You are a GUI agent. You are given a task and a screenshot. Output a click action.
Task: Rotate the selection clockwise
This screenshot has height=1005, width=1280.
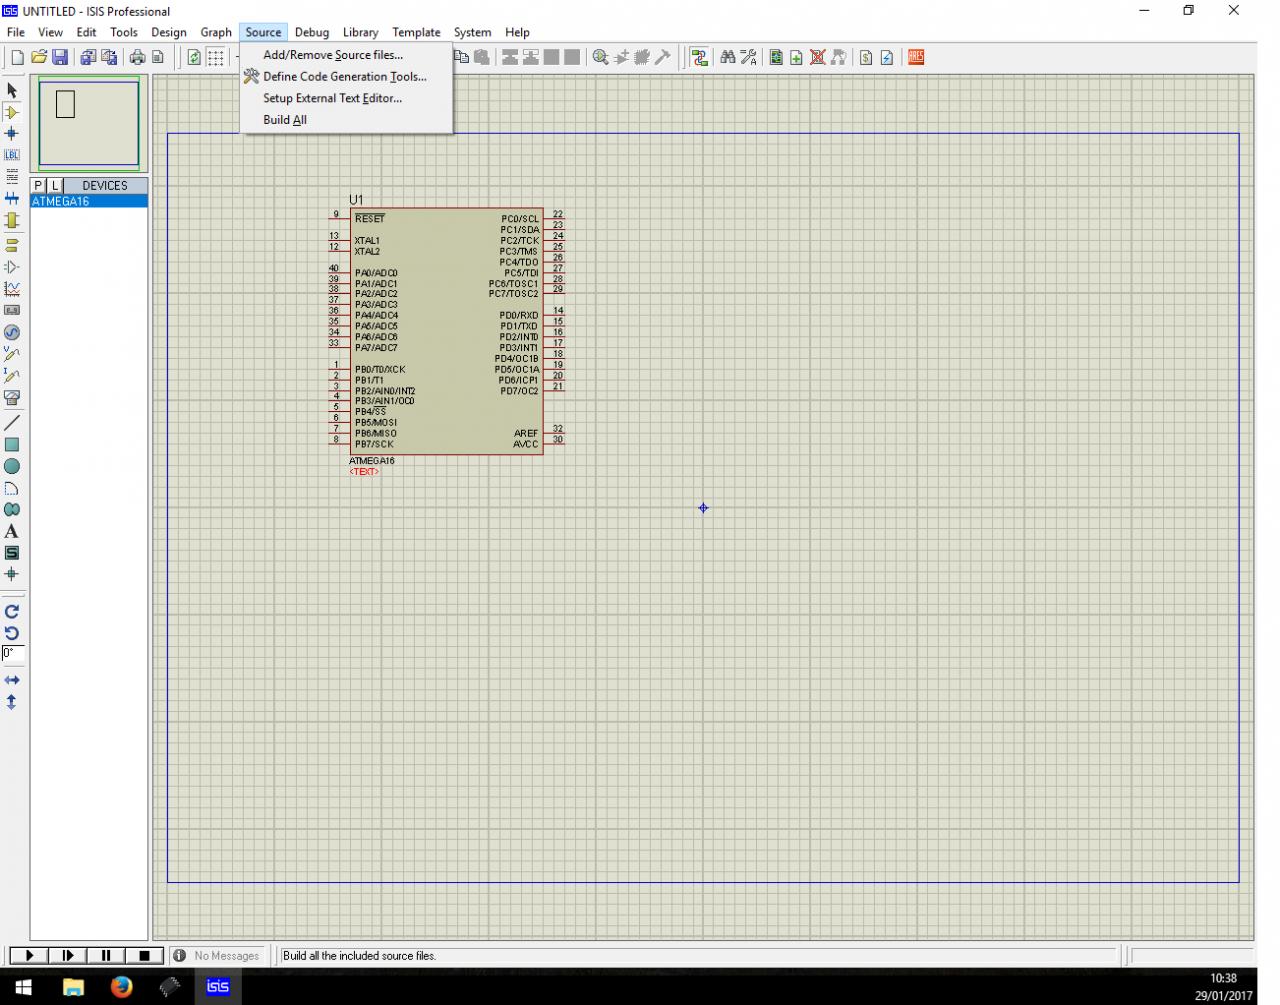(x=12, y=611)
